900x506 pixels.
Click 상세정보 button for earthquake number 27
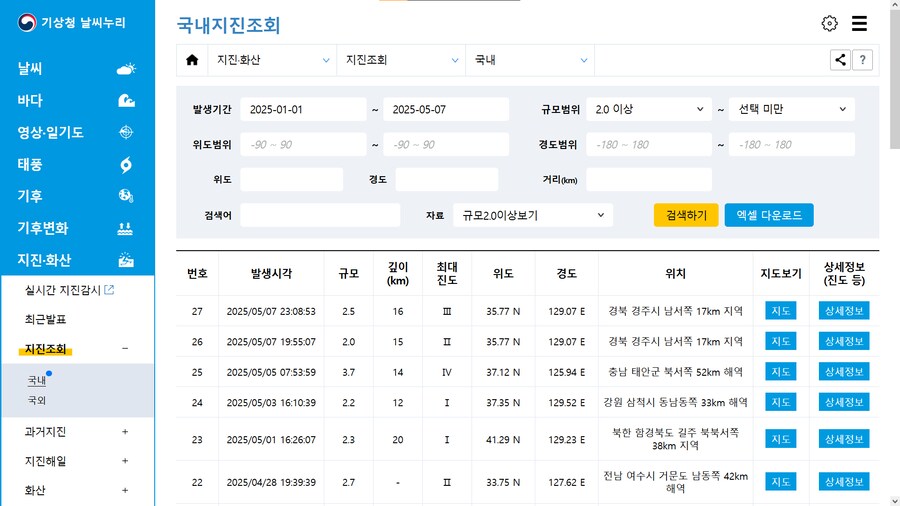tap(844, 311)
